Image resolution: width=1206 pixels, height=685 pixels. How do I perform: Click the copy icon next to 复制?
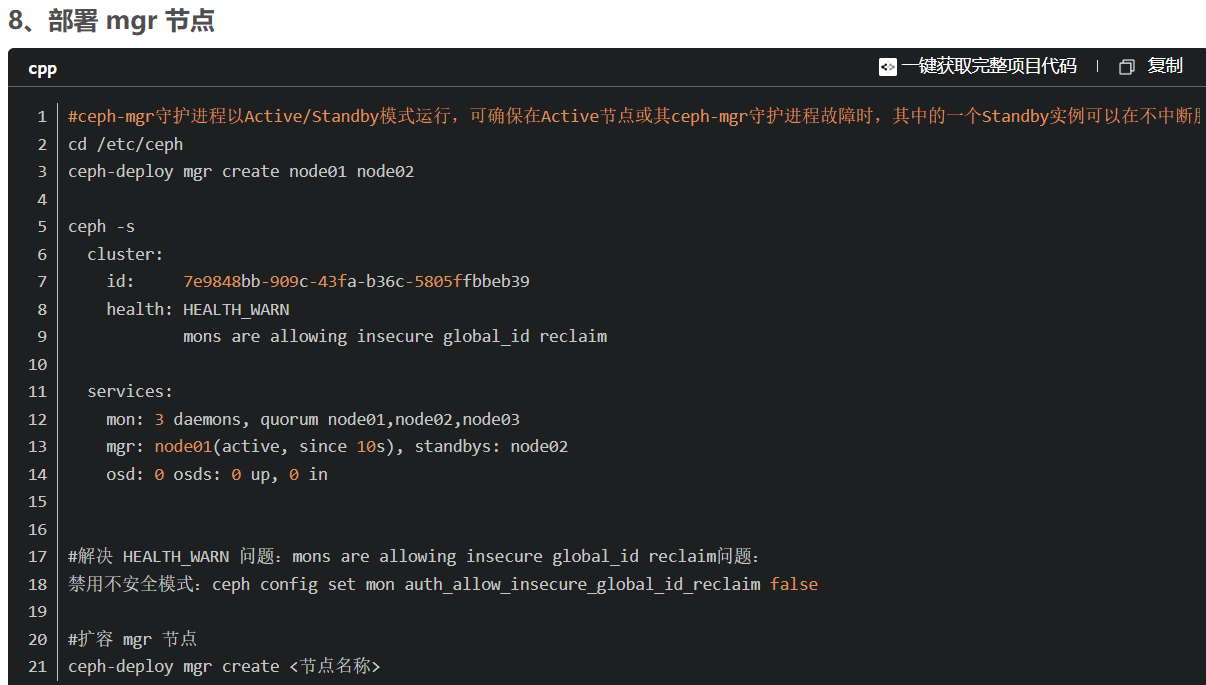1127,67
